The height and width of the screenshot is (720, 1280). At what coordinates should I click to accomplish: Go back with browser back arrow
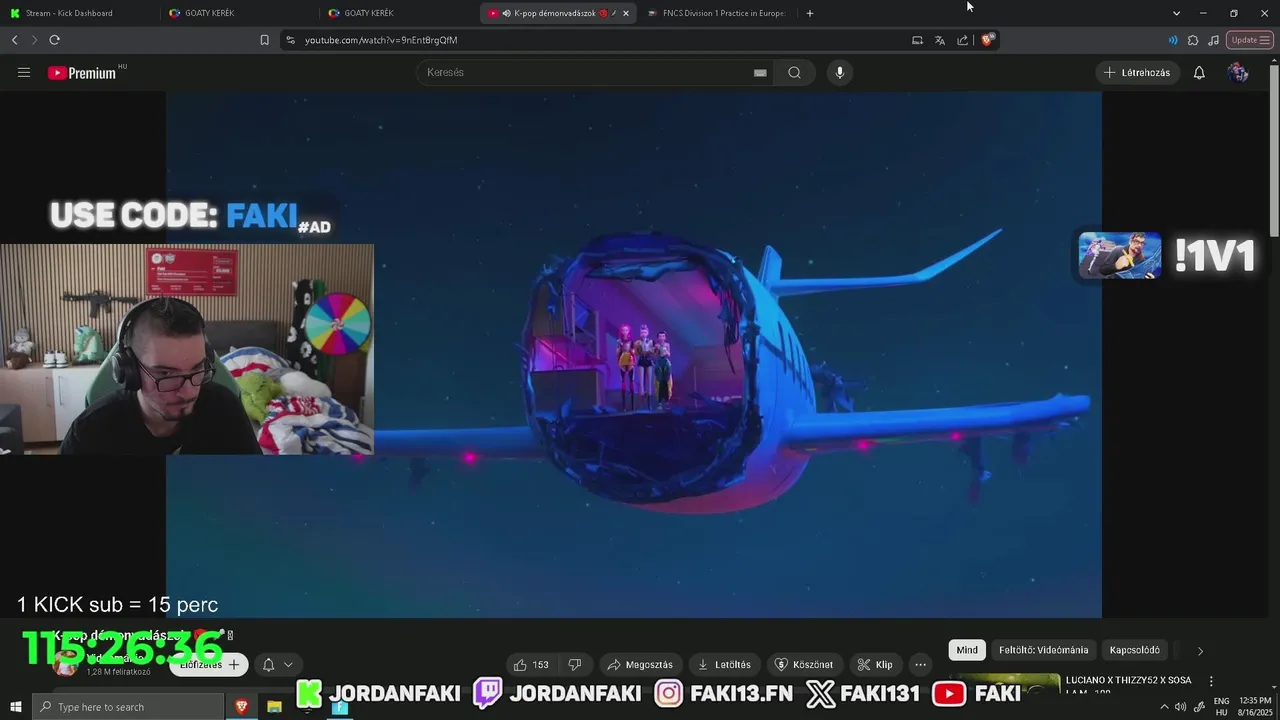(15, 40)
